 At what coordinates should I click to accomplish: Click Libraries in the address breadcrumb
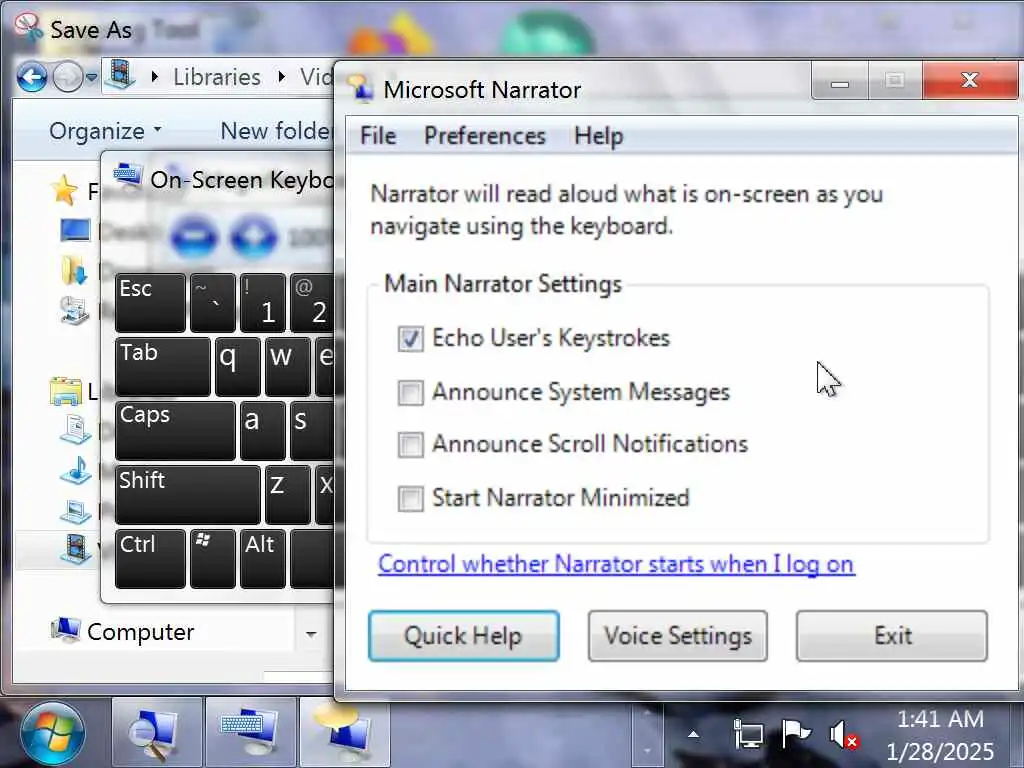[217, 77]
